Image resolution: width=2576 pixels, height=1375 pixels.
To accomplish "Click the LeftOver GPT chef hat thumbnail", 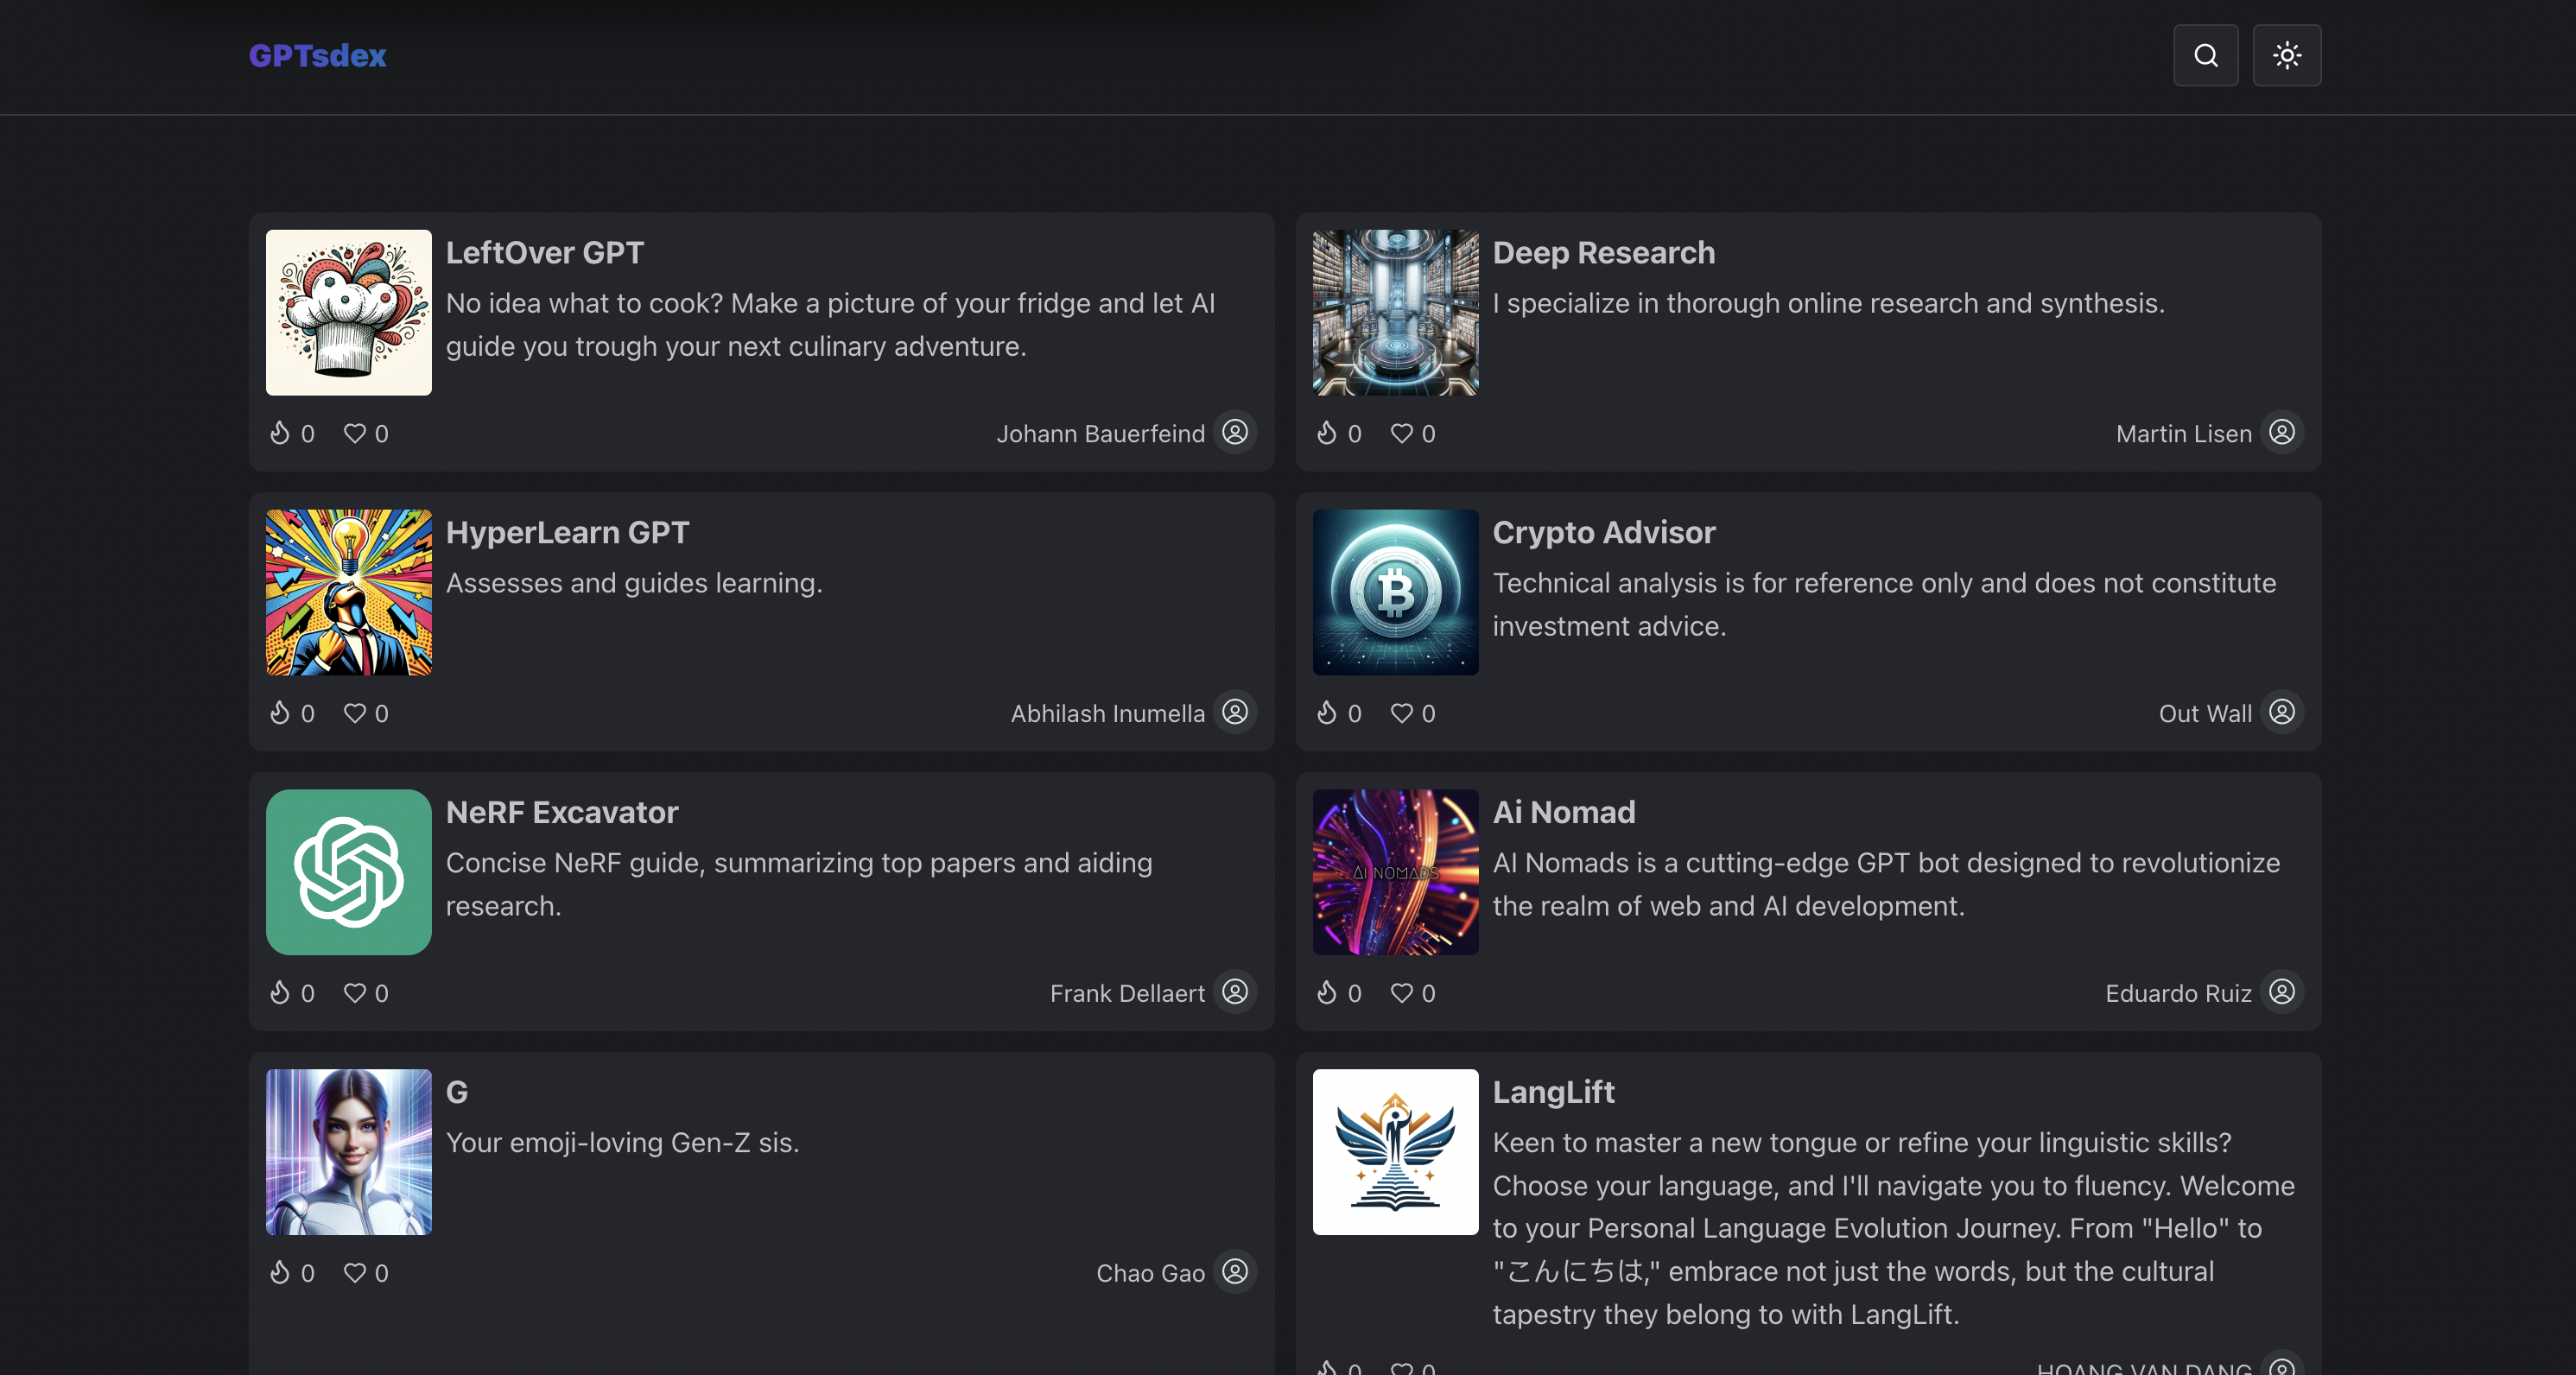I will coord(348,312).
